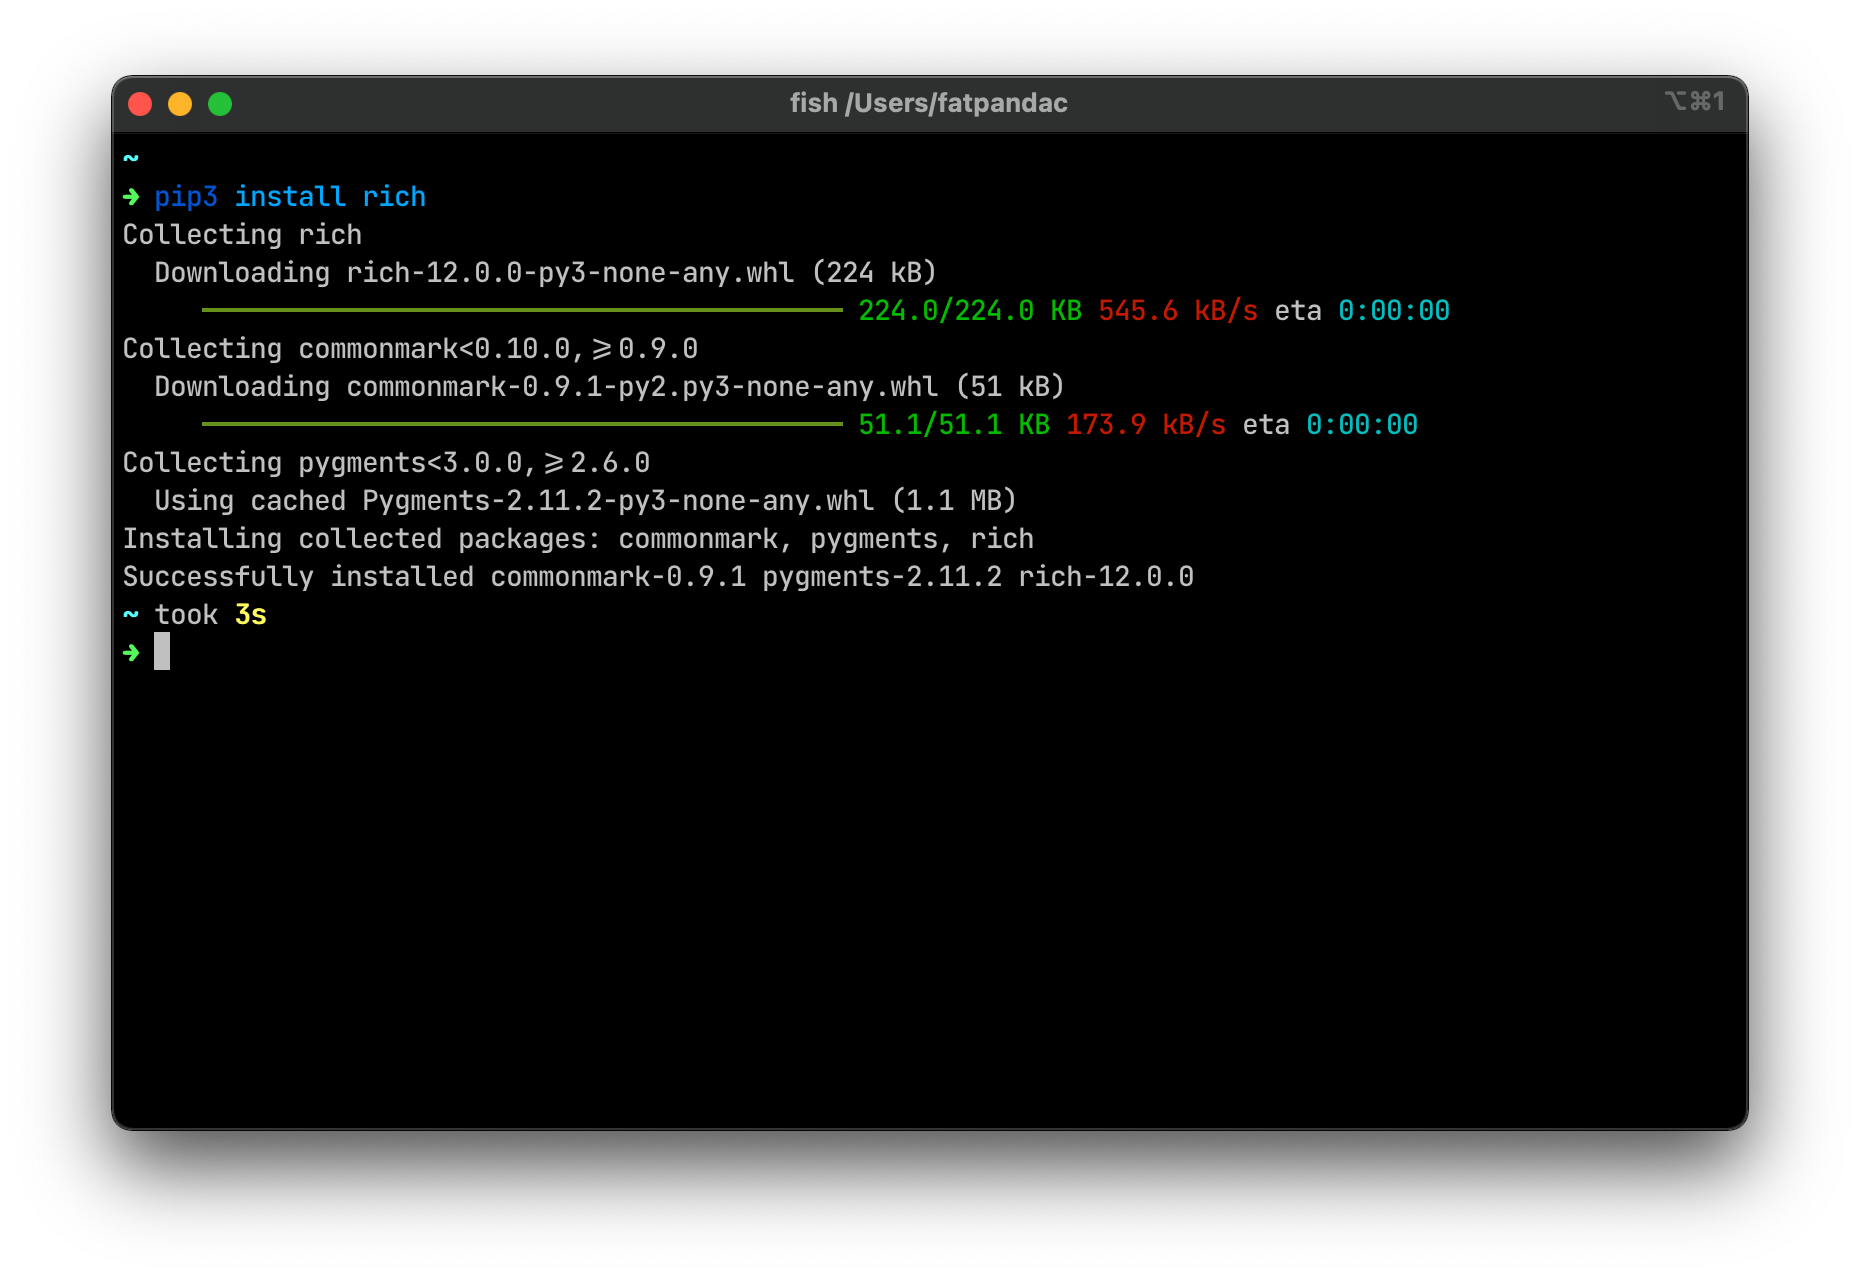Click the fish /Users/fatpandac title bar

pyautogui.click(x=928, y=102)
